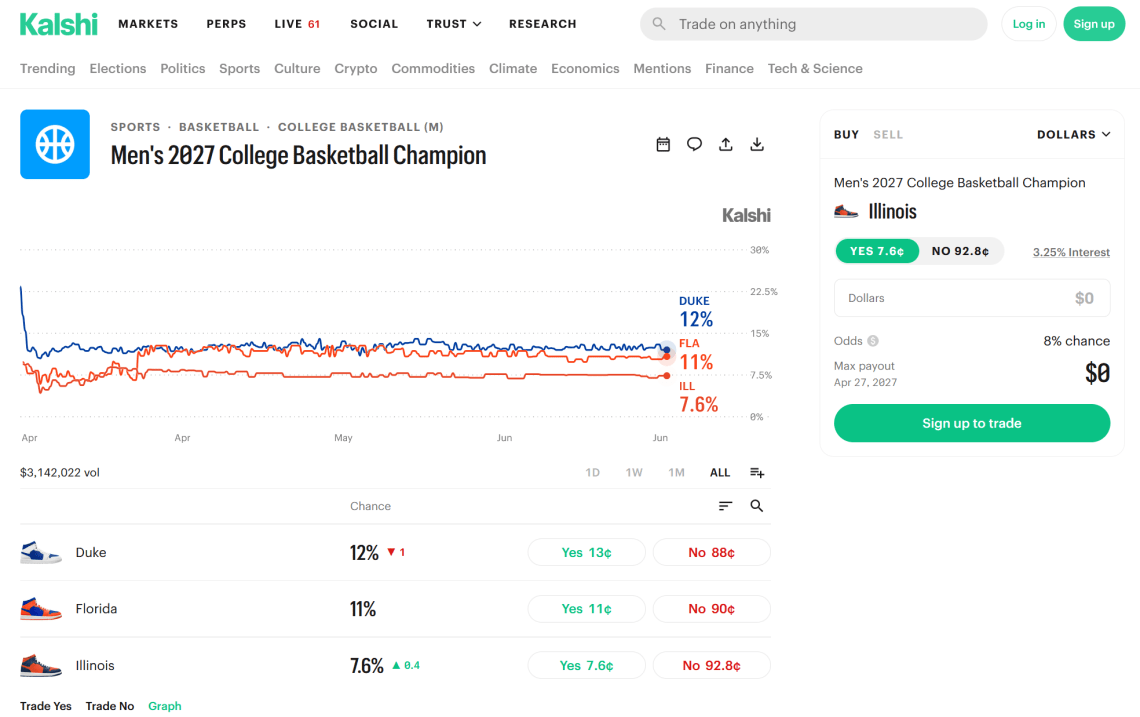Screen dimensions: 1140x717
Task: Select the Politics category
Action: (x=182, y=68)
